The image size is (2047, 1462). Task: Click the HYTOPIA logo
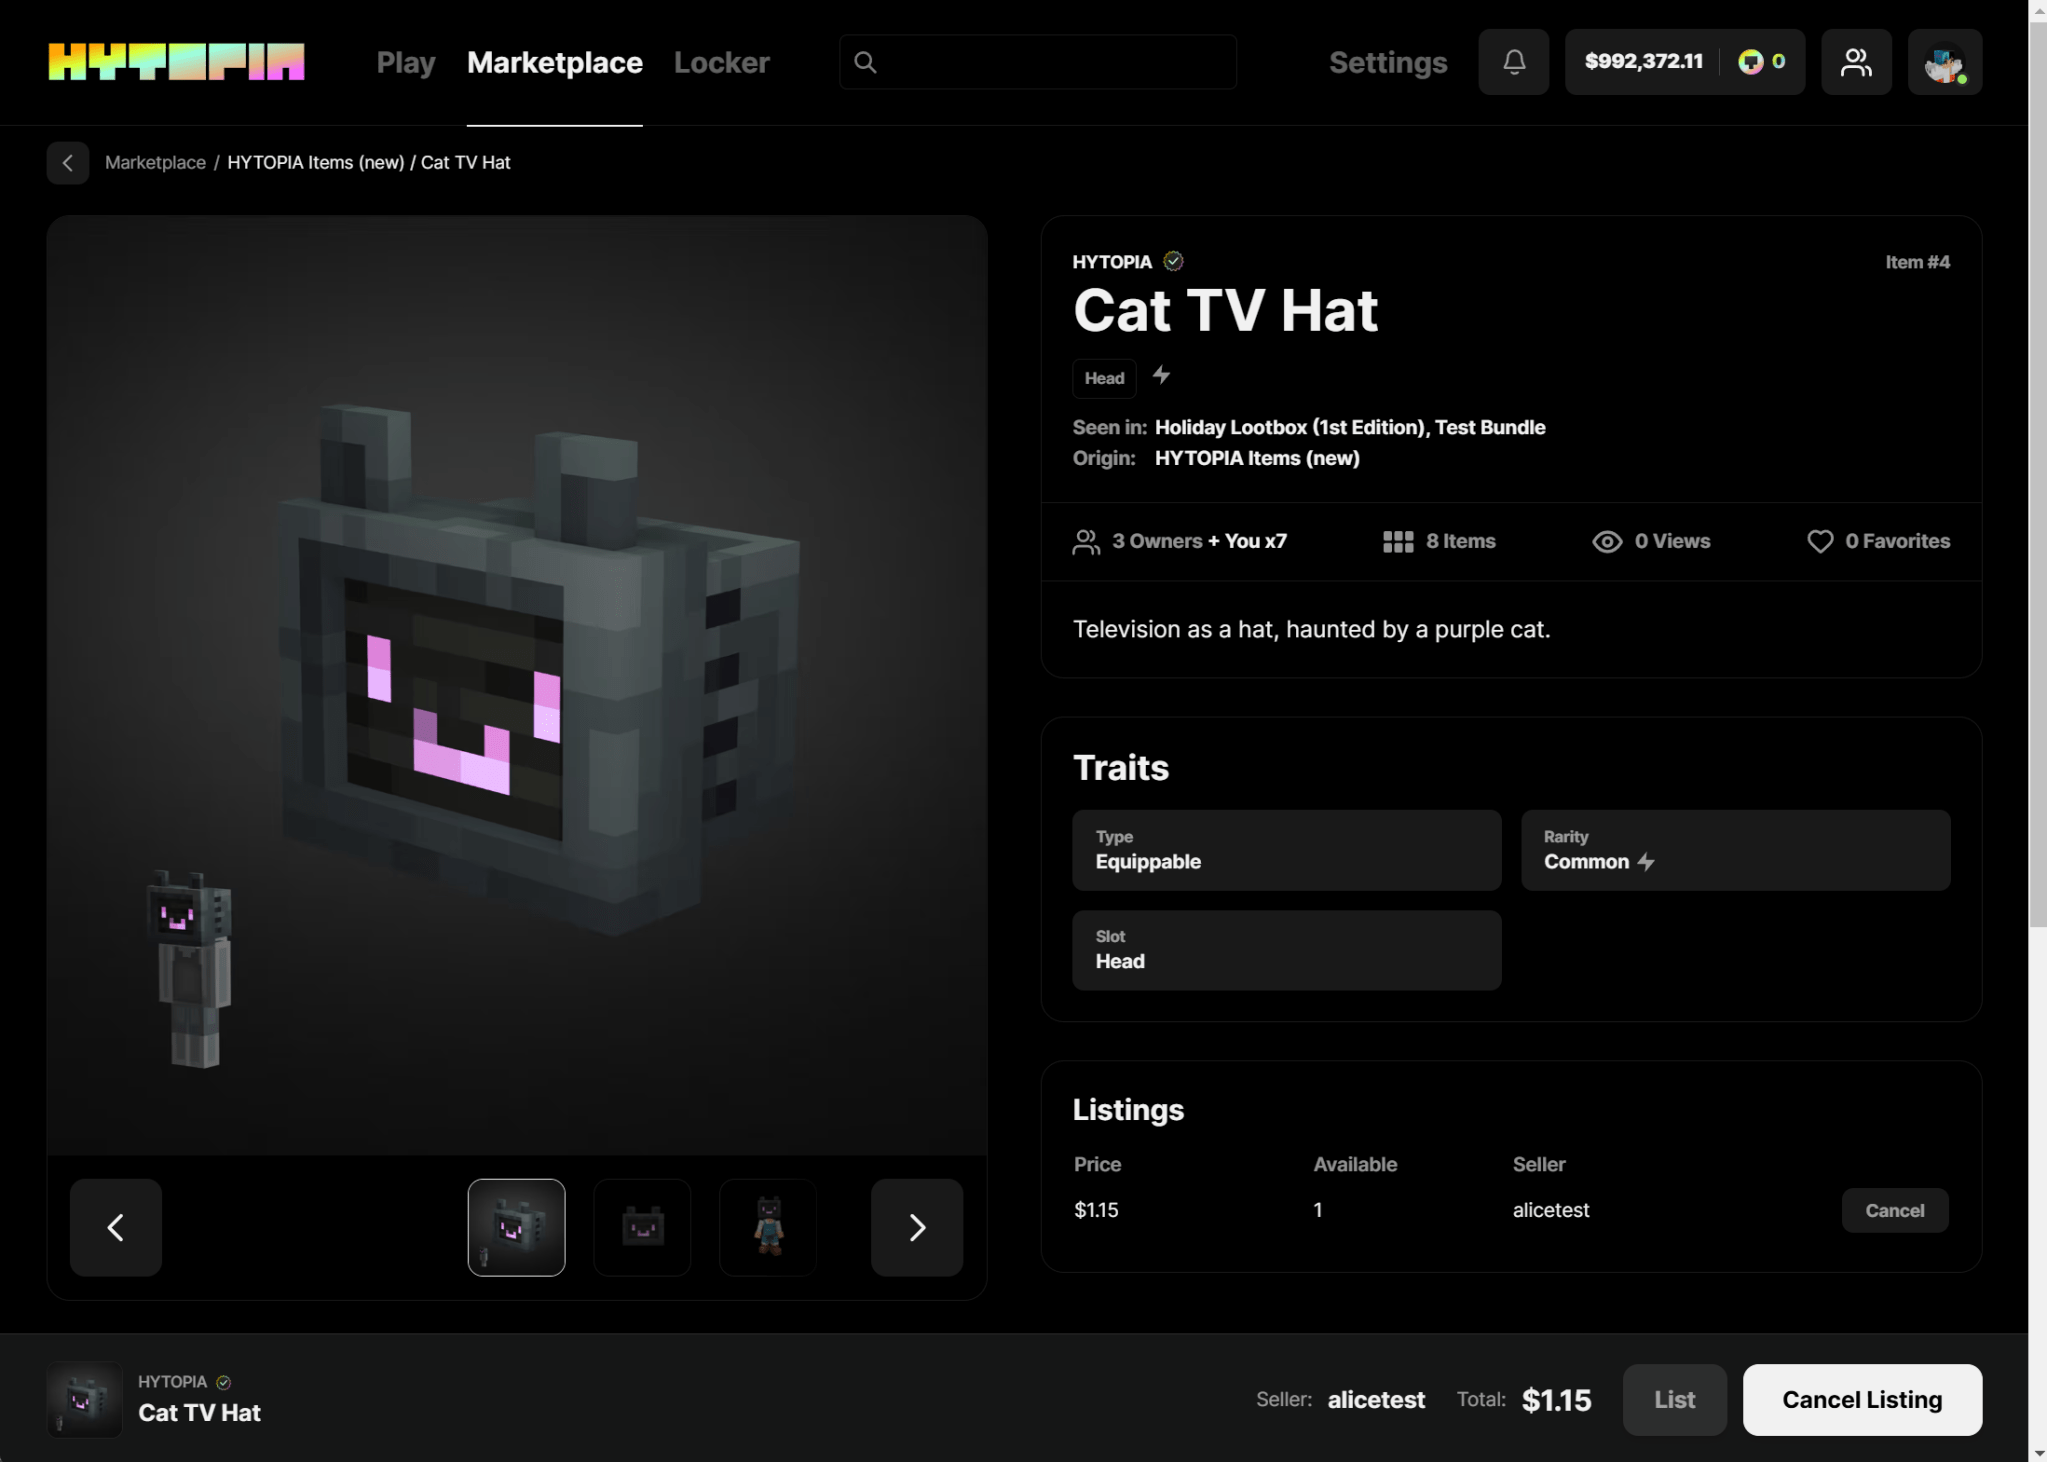176,62
